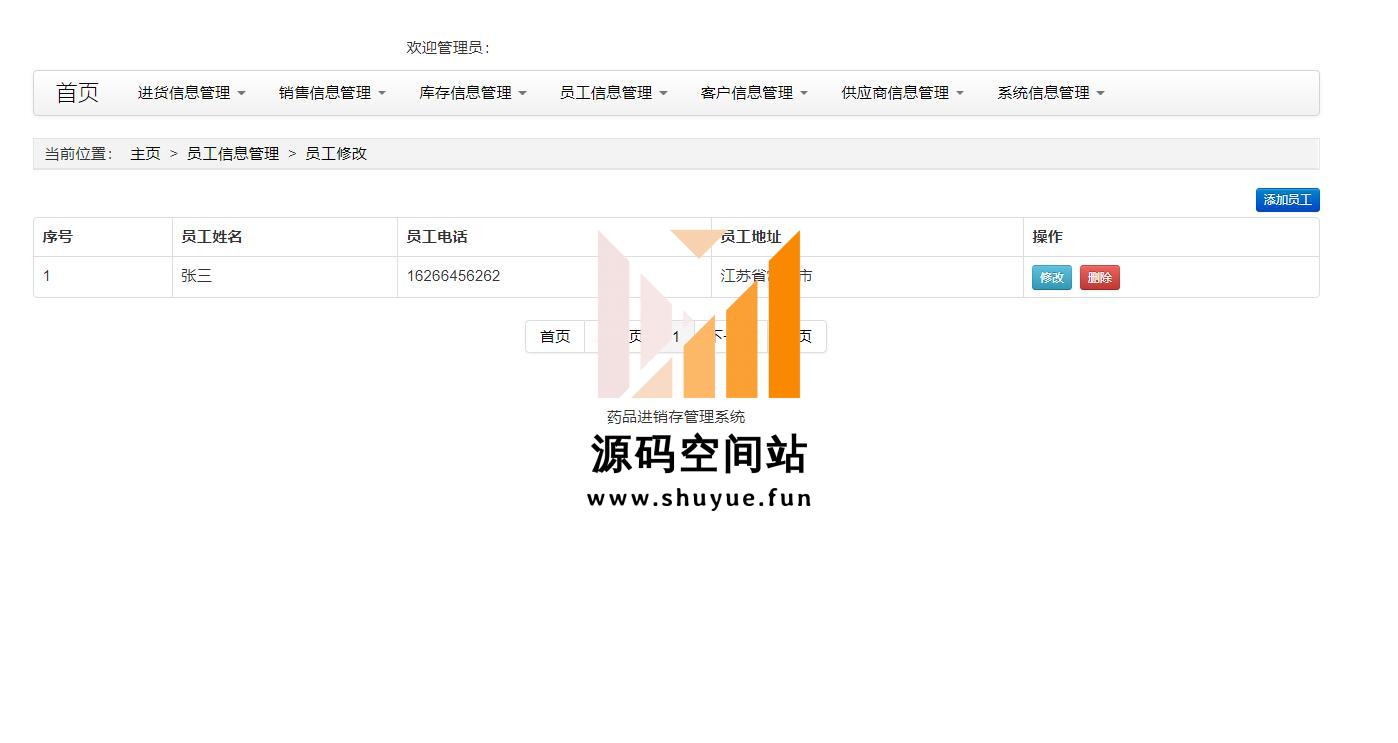Open the 客户信息管理 dropdown
Screen dimensions: 1398x743
coord(754,93)
